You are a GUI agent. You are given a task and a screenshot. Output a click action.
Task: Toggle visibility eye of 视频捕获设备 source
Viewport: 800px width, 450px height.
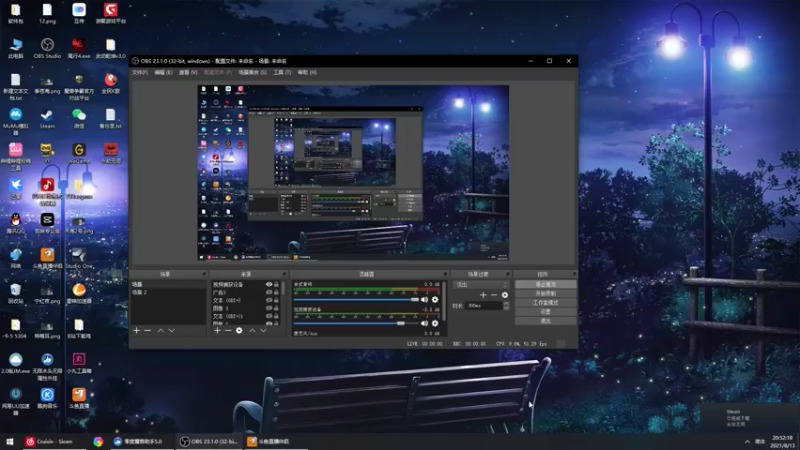269,285
